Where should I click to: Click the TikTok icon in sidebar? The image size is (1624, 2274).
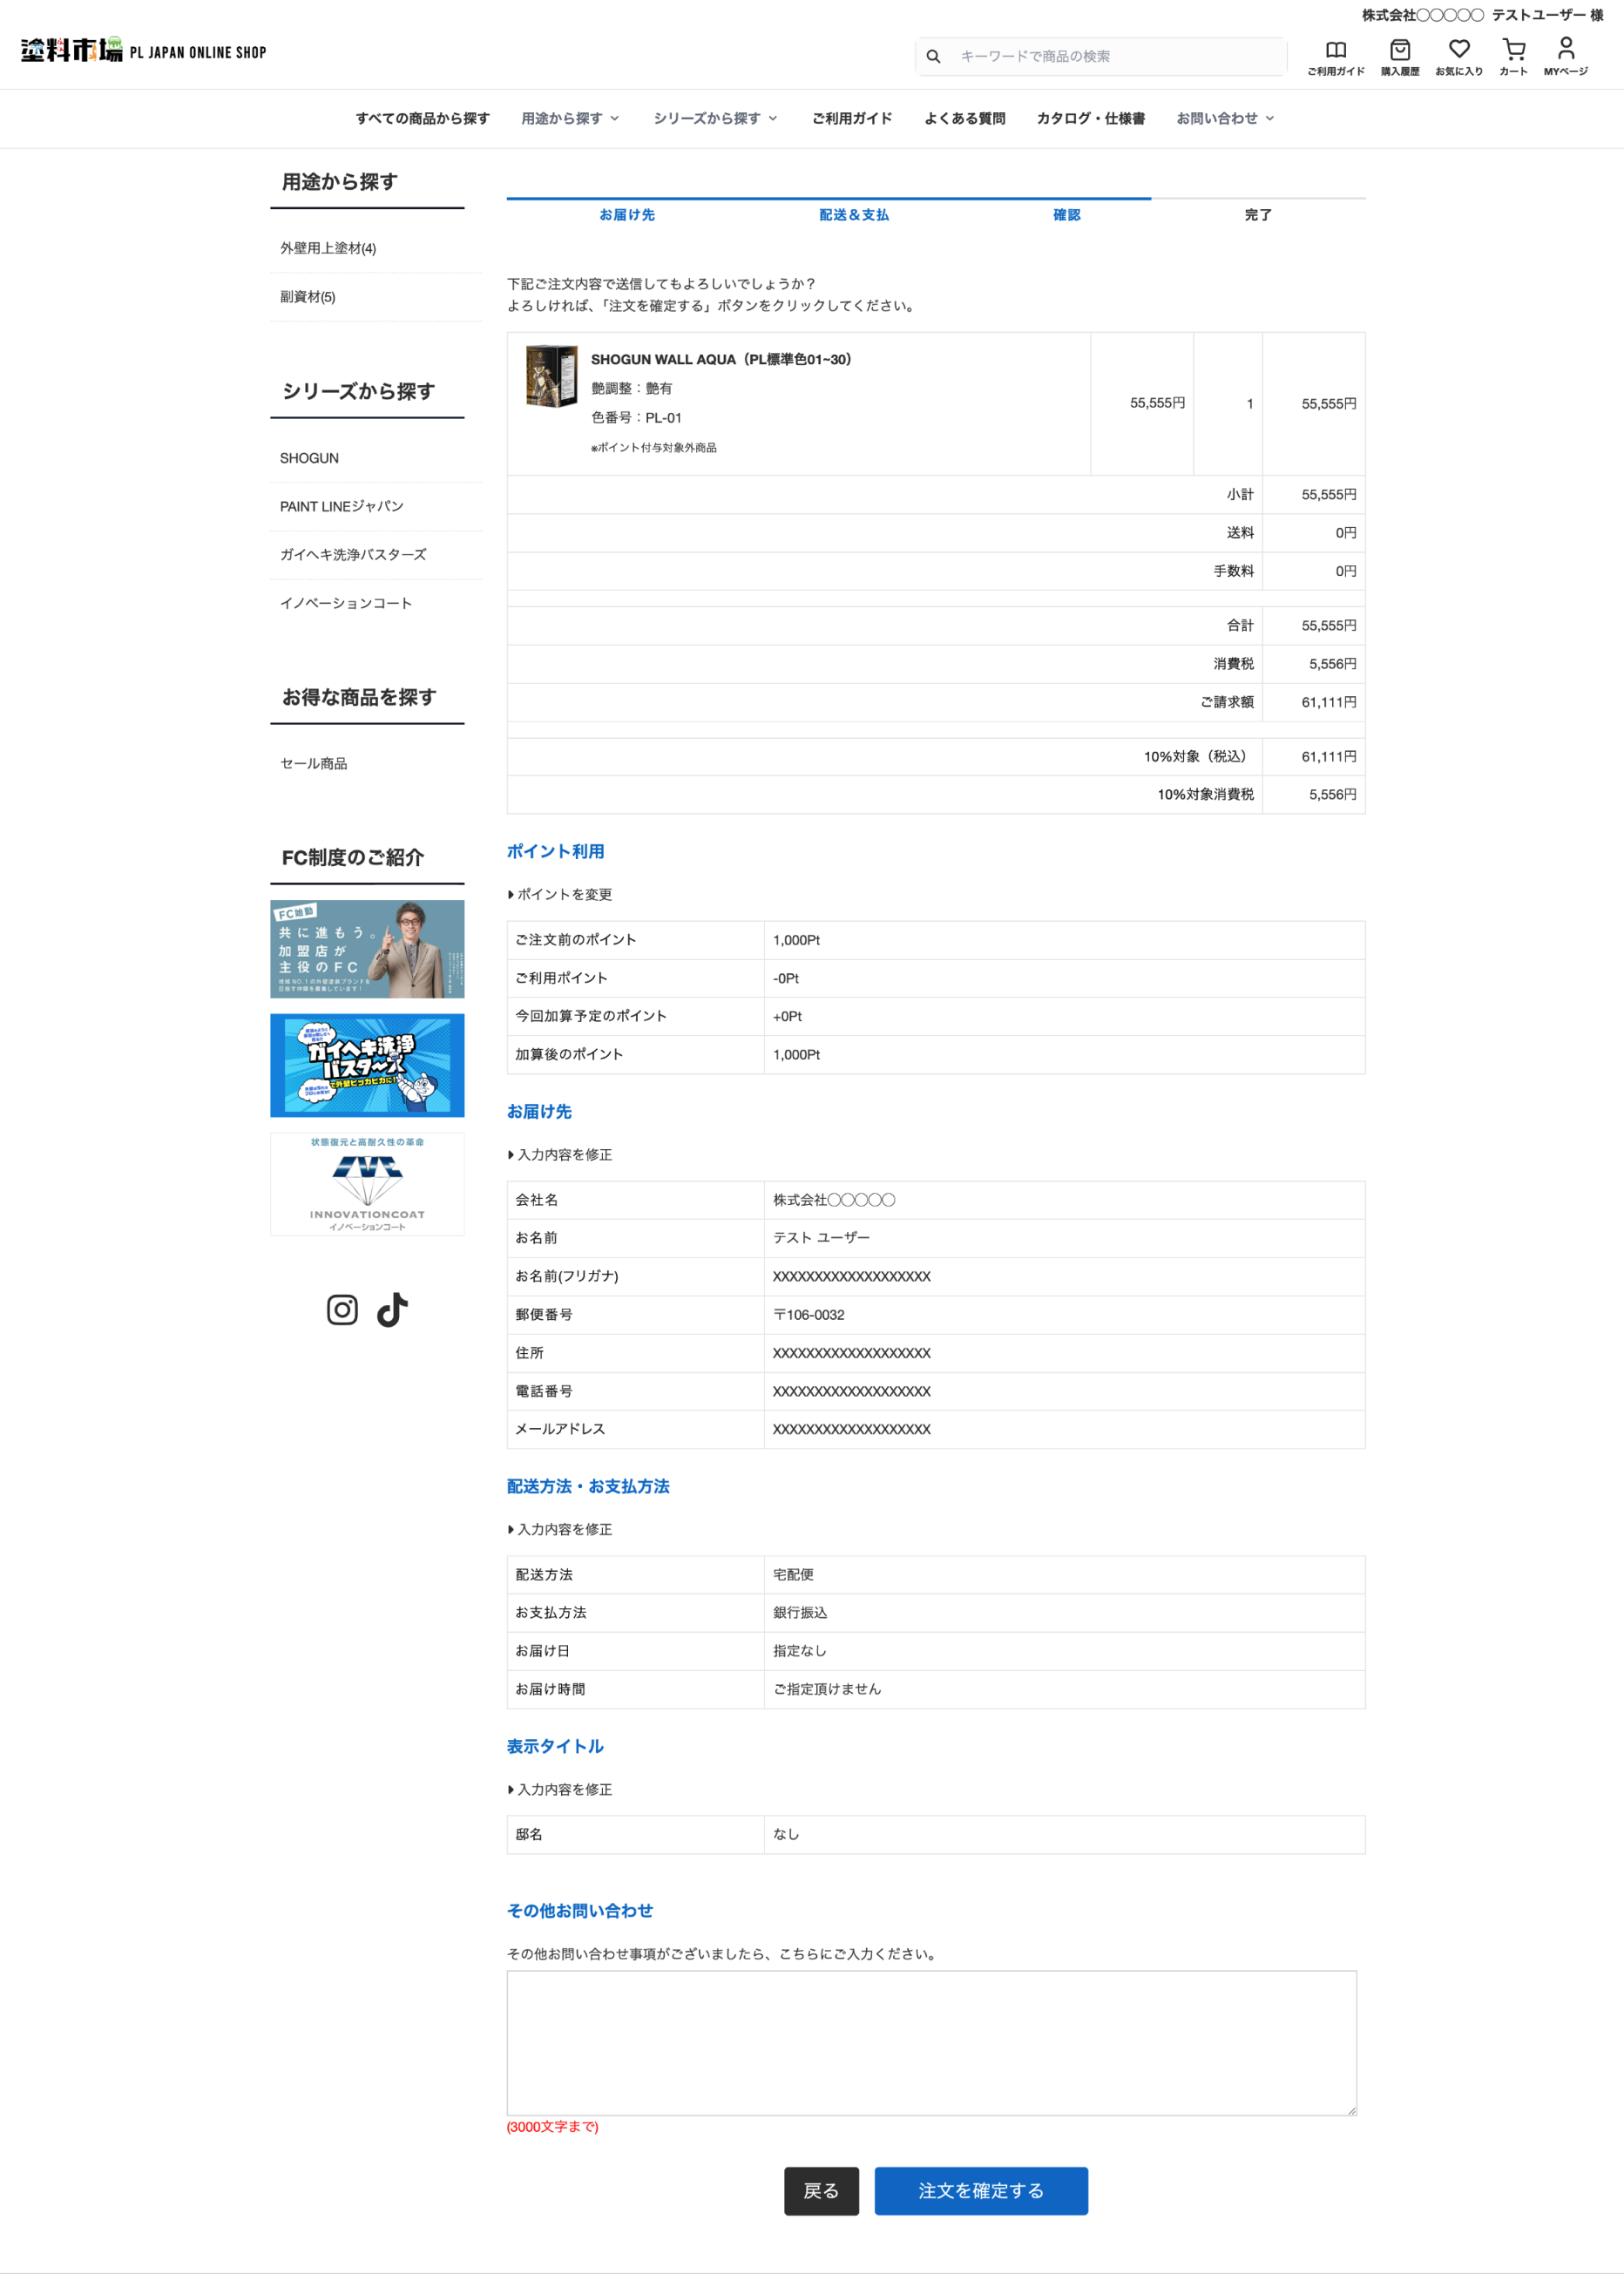(x=392, y=1309)
